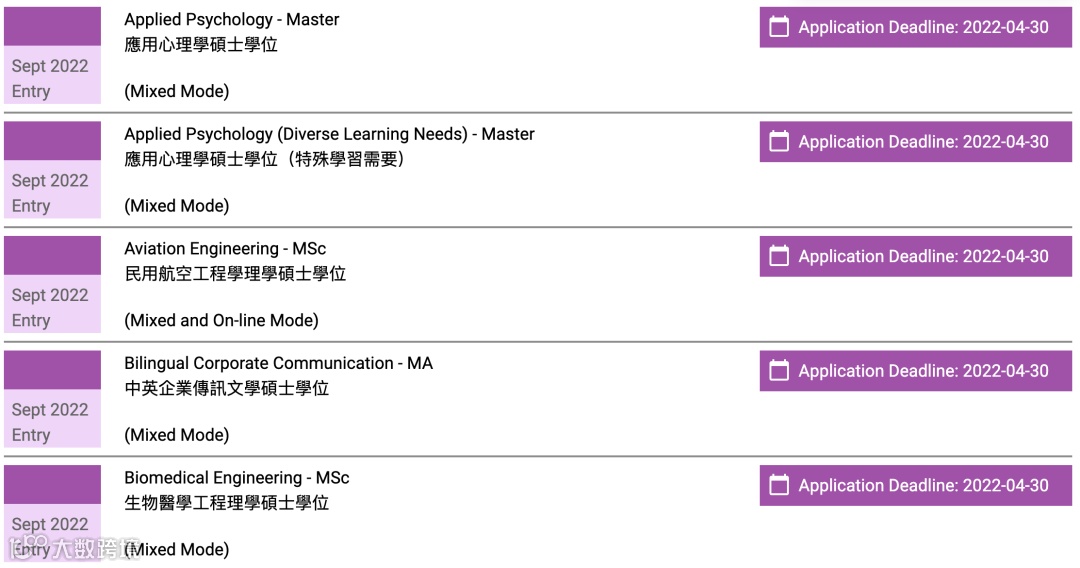This screenshot has width=1080, height=568.
Task: Click calendar icon in Biomedical Engineering deadline
Action: 779,486
